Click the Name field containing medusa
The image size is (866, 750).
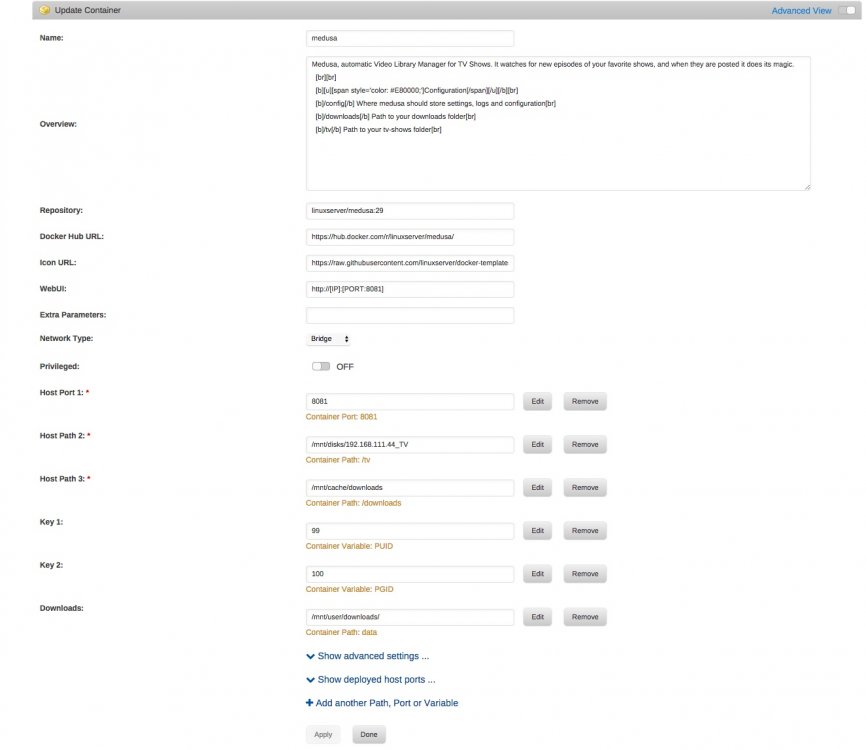(x=410, y=38)
